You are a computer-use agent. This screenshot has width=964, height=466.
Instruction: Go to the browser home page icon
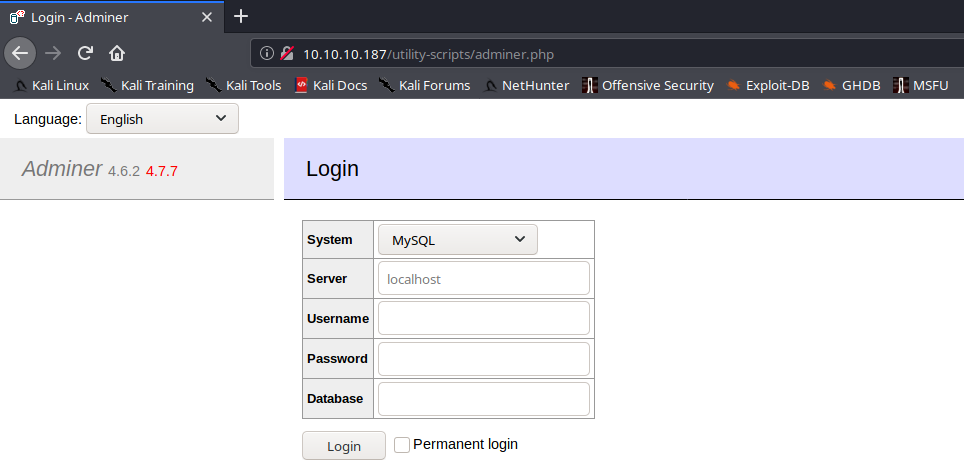click(x=117, y=53)
